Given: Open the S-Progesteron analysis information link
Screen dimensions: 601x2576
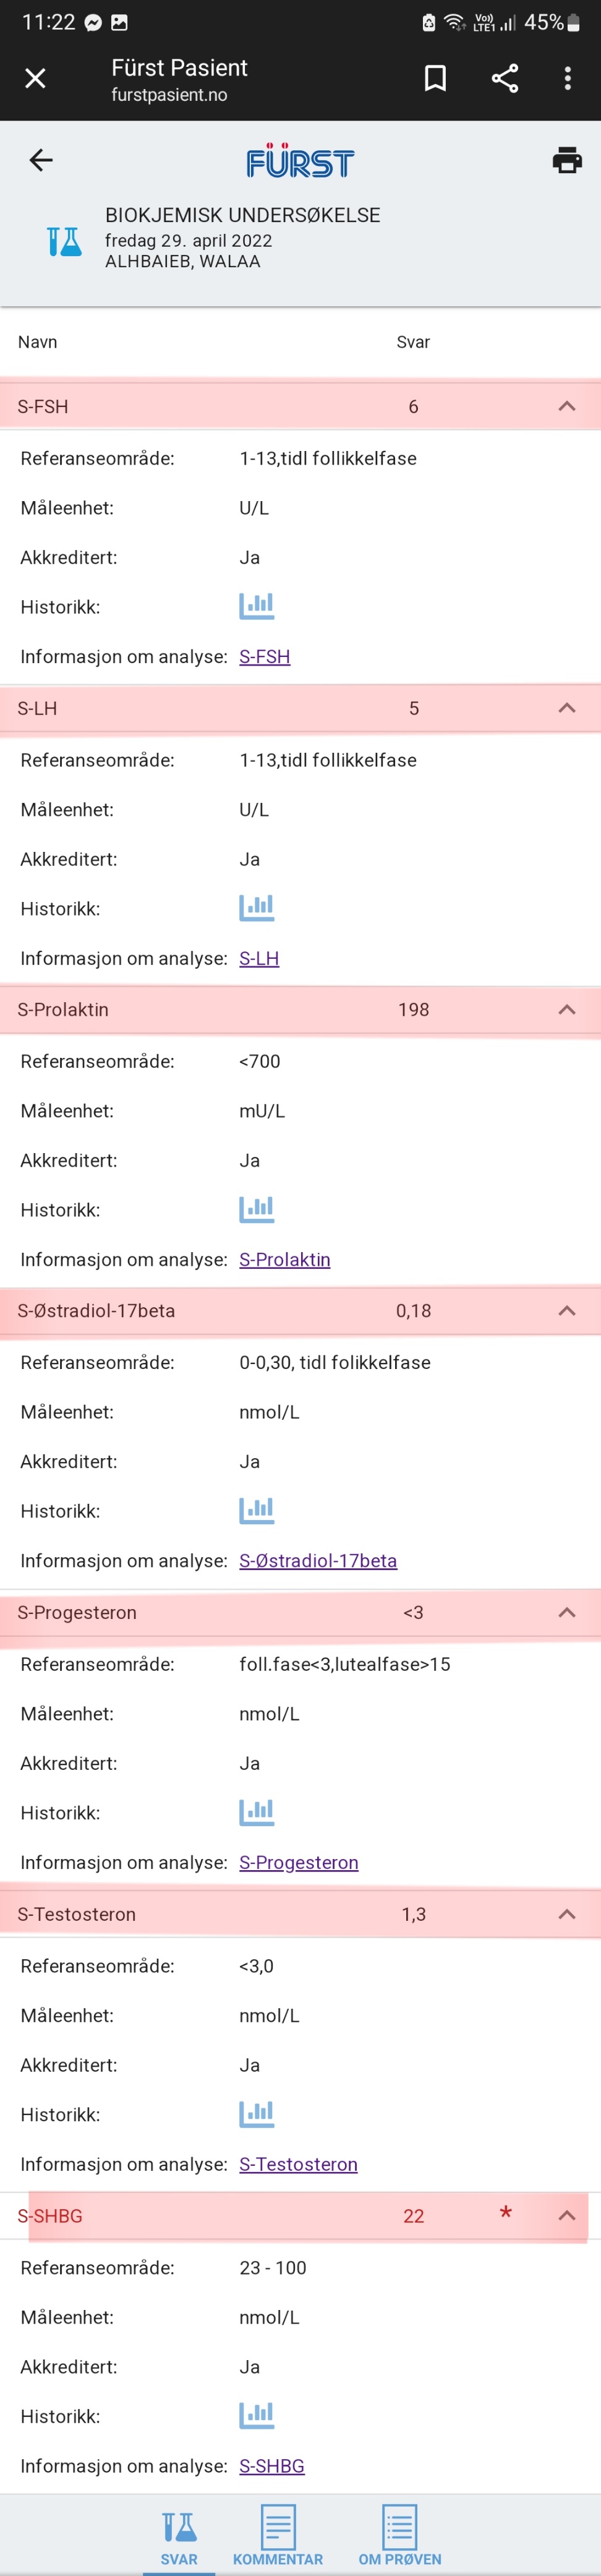Looking at the screenshot, I should point(299,1862).
